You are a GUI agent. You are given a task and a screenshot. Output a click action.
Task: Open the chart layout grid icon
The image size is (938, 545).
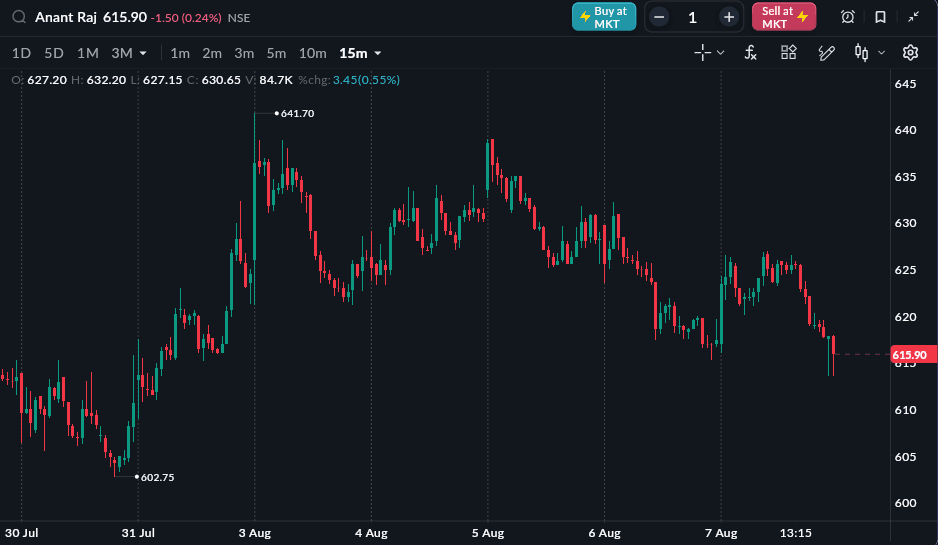pyautogui.click(x=788, y=53)
